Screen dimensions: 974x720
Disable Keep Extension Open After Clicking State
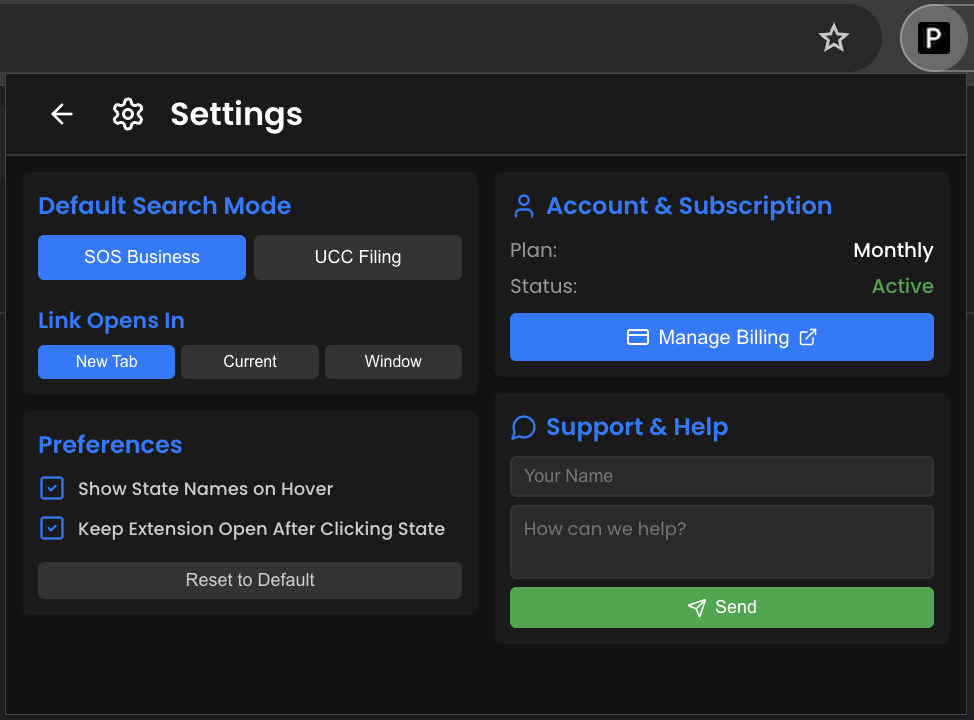pos(51,528)
